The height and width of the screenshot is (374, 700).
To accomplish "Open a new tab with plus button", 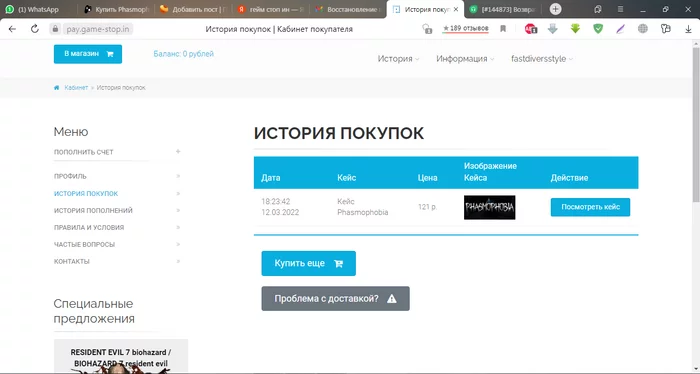I will point(555,9).
